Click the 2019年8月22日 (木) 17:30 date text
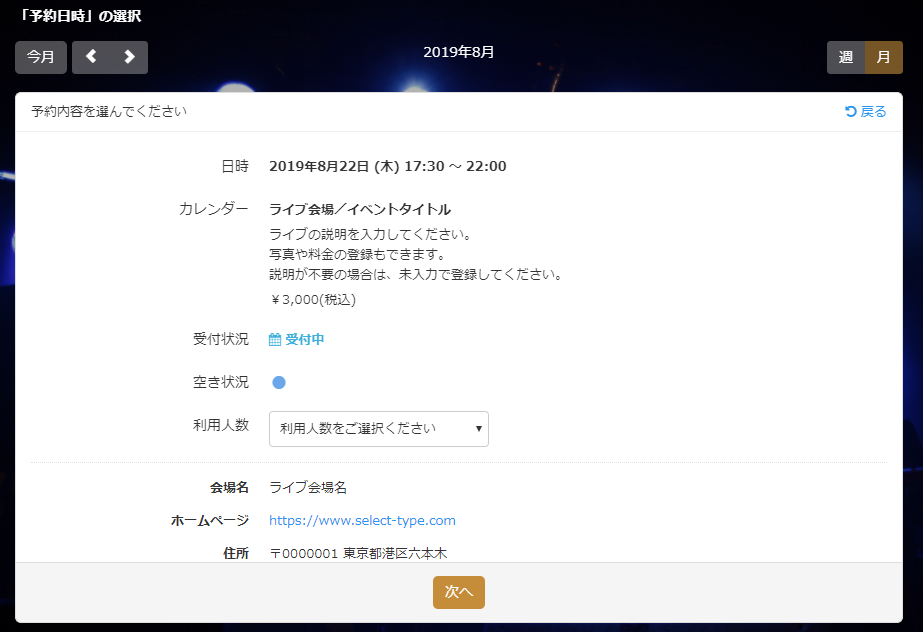923x632 pixels. [x=387, y=166]
